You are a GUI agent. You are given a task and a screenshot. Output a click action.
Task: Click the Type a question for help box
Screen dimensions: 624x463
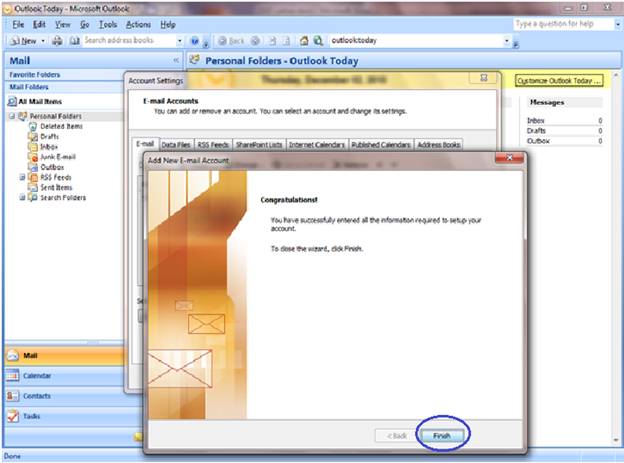pos(563,24)
